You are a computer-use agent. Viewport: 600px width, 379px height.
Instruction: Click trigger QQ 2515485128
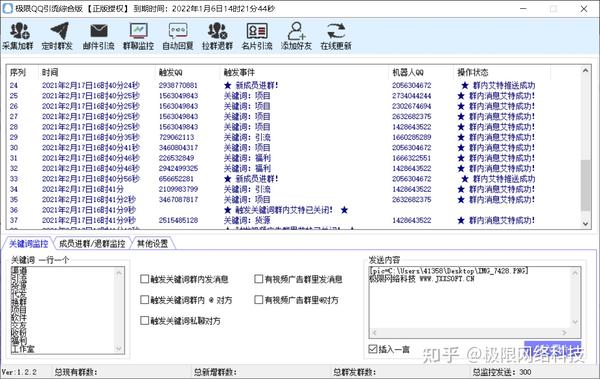point(178,220)
